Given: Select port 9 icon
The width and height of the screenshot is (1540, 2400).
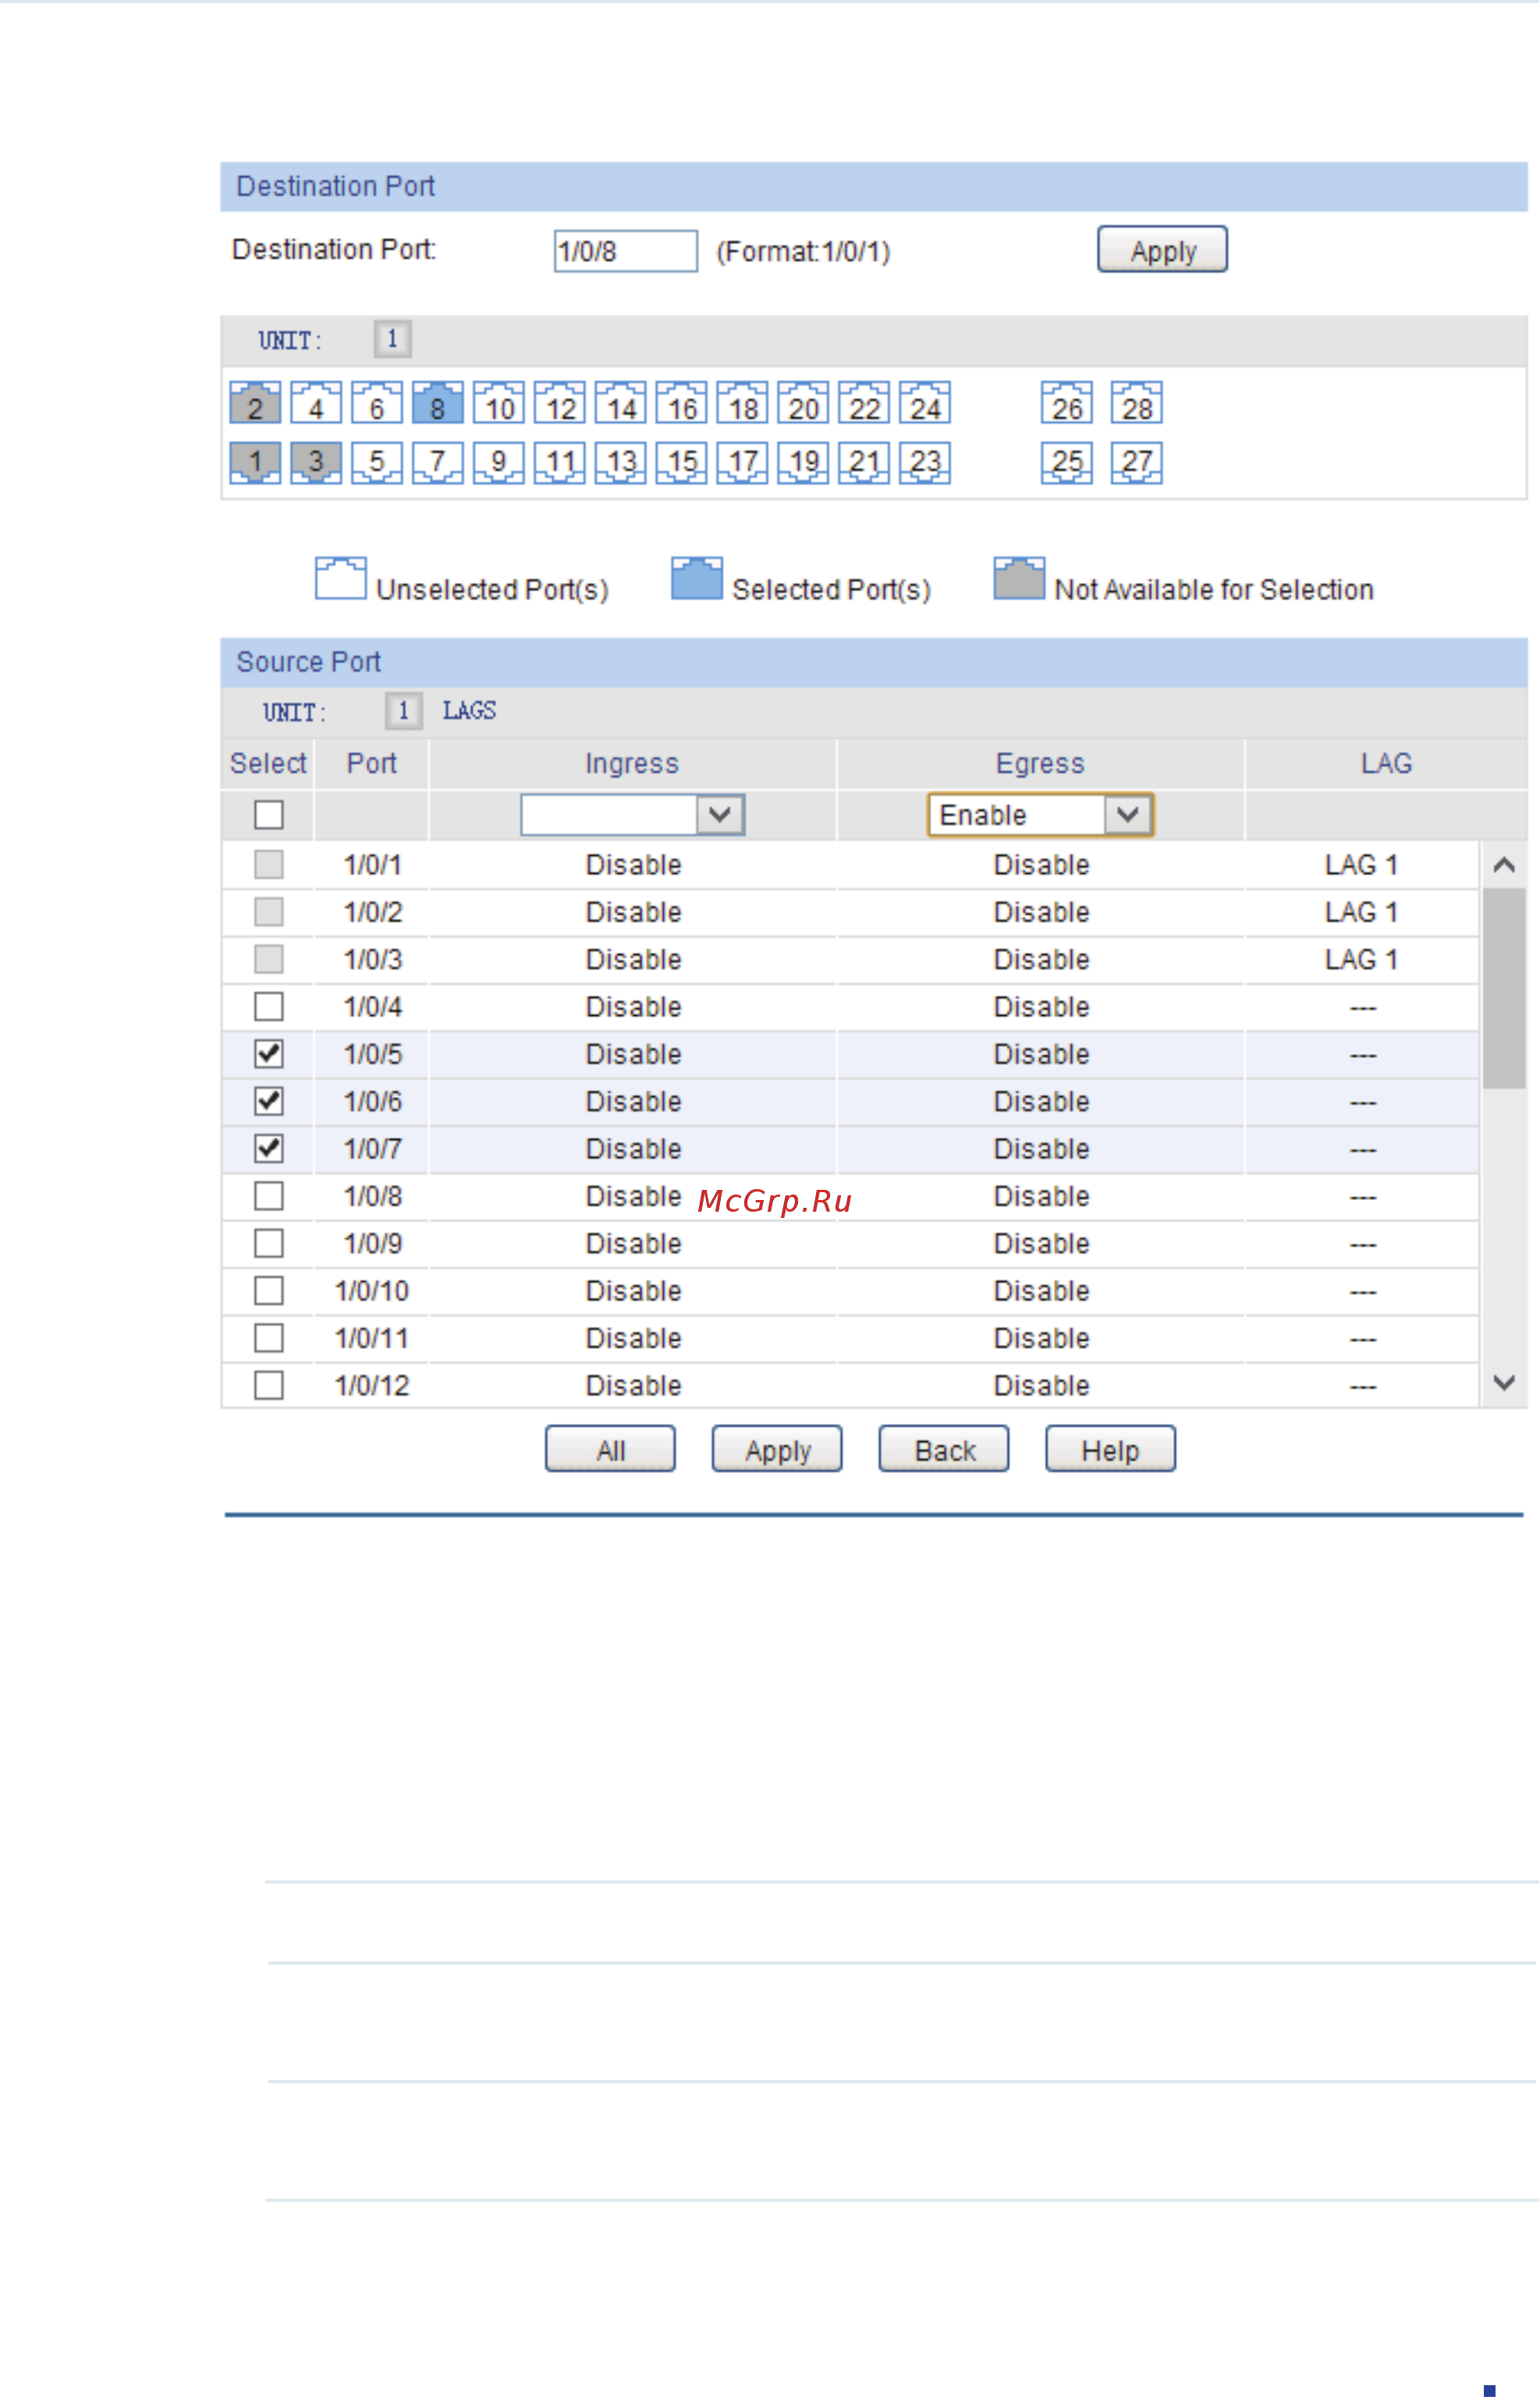Looking at the screenshot, I should pyautogui.click(x=499, y=463).
